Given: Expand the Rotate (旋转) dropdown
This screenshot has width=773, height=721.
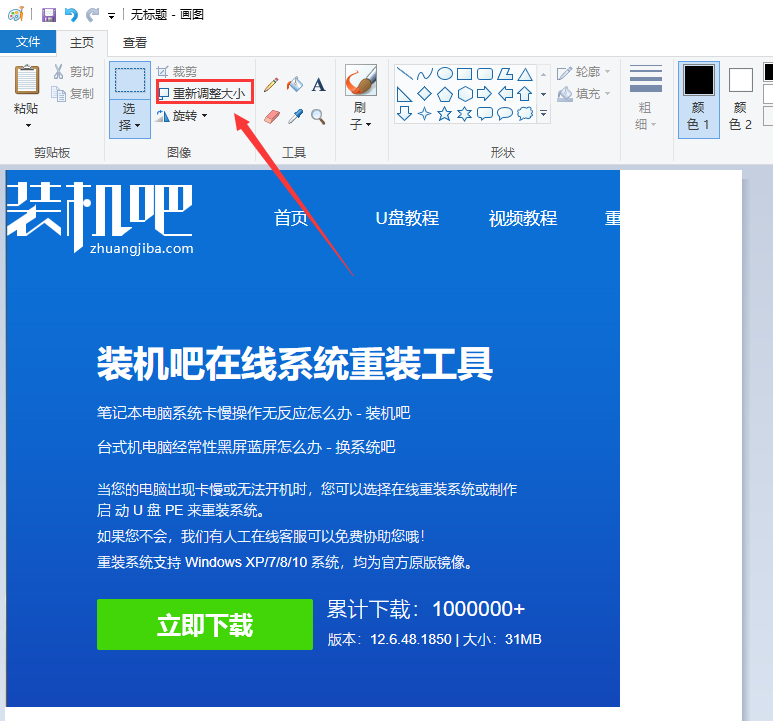Looking at the screenshot, I should [204, 116].
